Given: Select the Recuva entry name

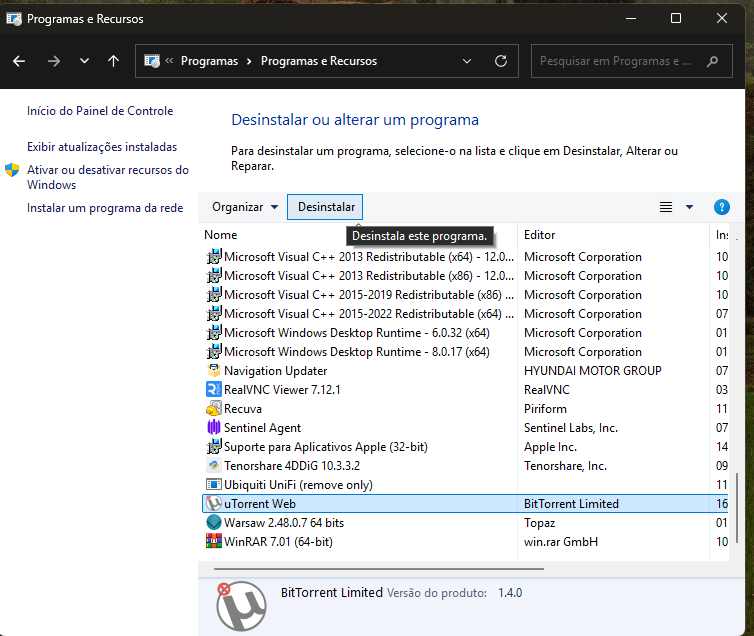Looking at the screenshot, I should (243, 409).
